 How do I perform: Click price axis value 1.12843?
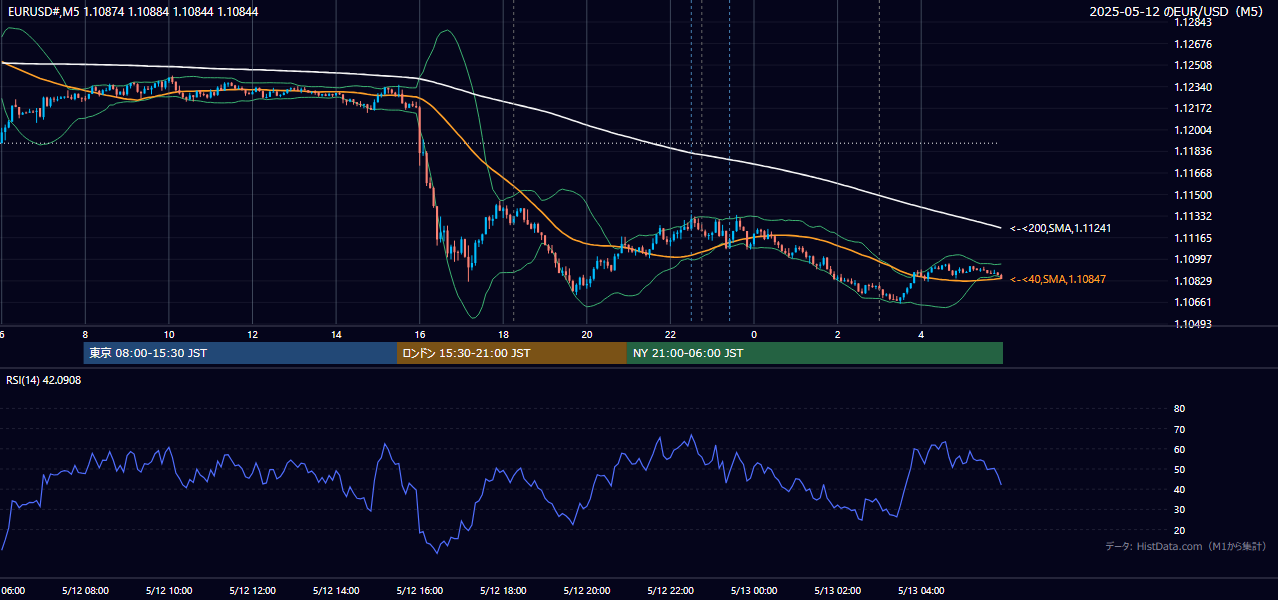click(x=1194, y=22)
